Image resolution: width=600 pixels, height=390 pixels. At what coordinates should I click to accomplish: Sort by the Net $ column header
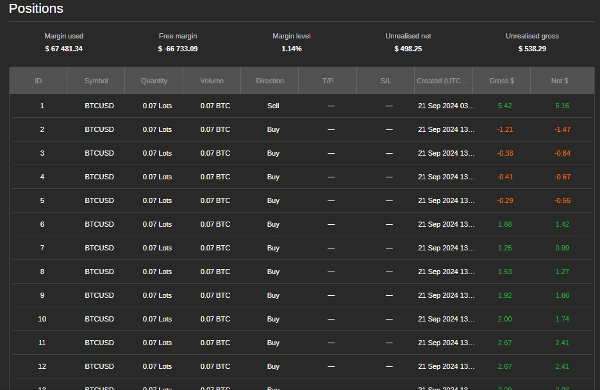[x=559, y=81]
